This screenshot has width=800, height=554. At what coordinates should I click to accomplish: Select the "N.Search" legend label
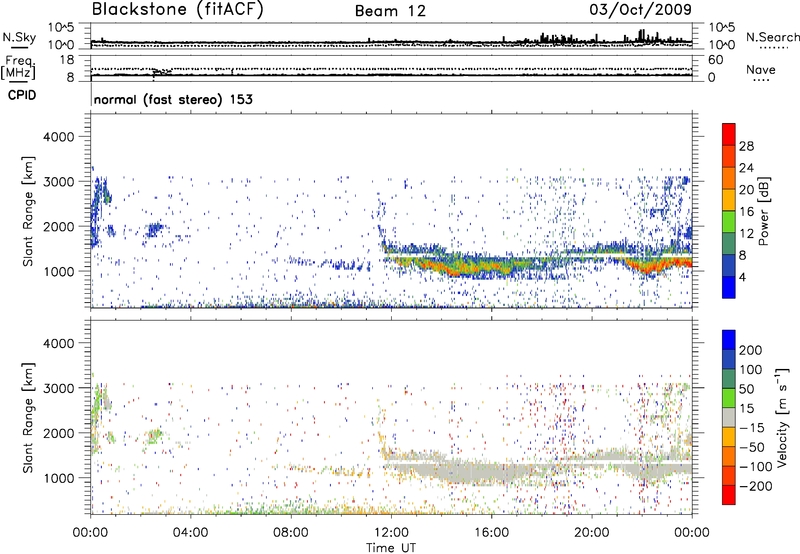772,37
